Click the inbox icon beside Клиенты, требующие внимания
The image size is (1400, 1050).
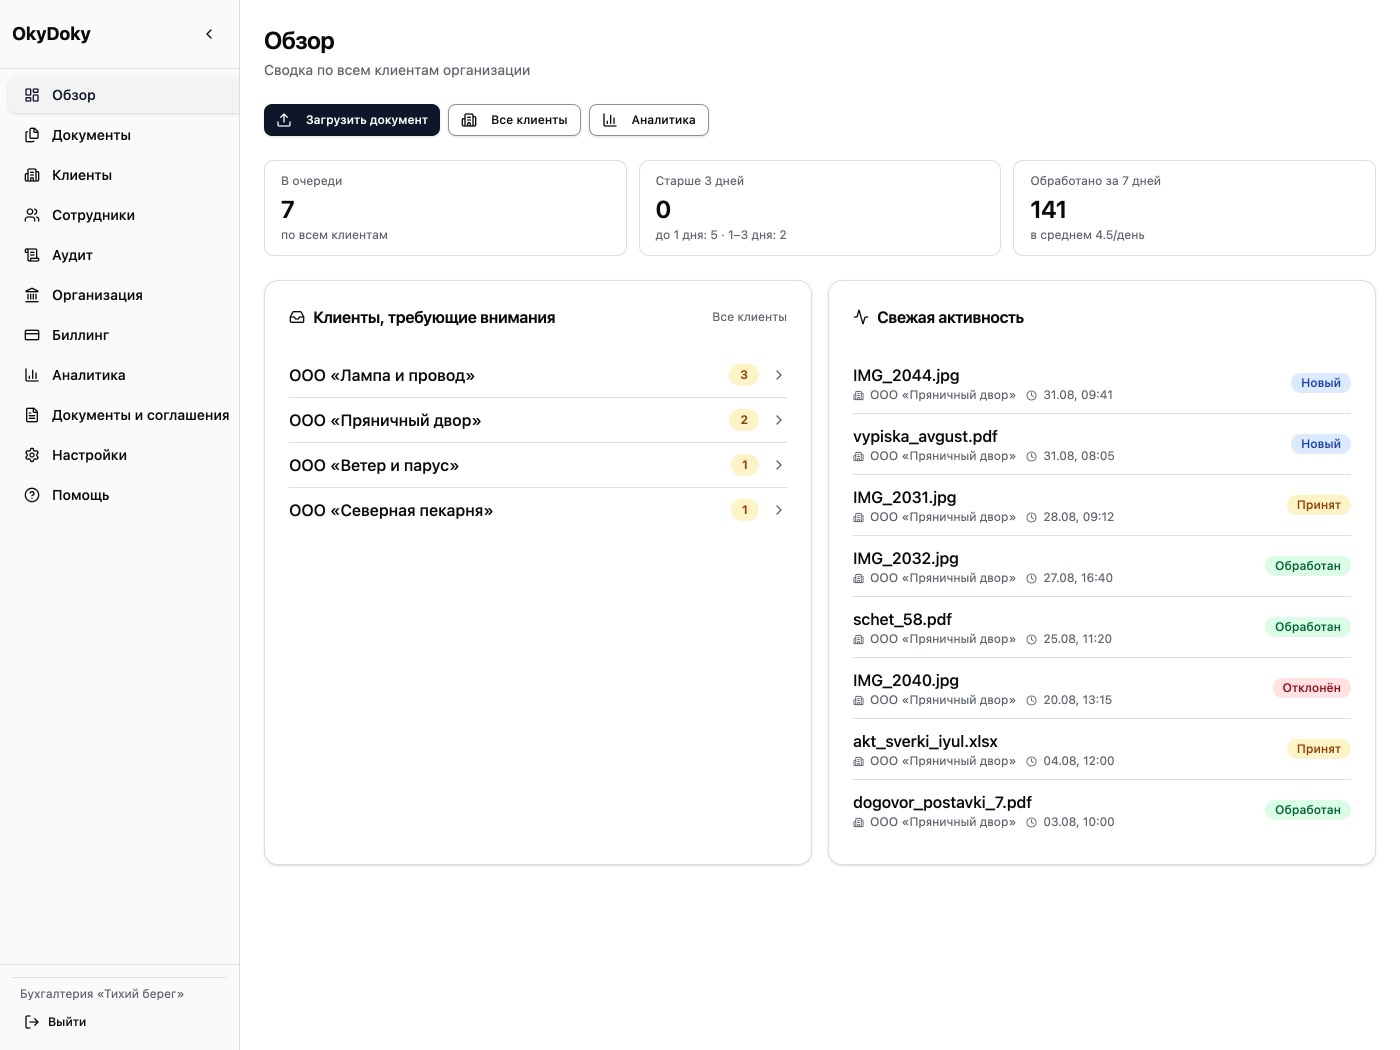point(297,317)
